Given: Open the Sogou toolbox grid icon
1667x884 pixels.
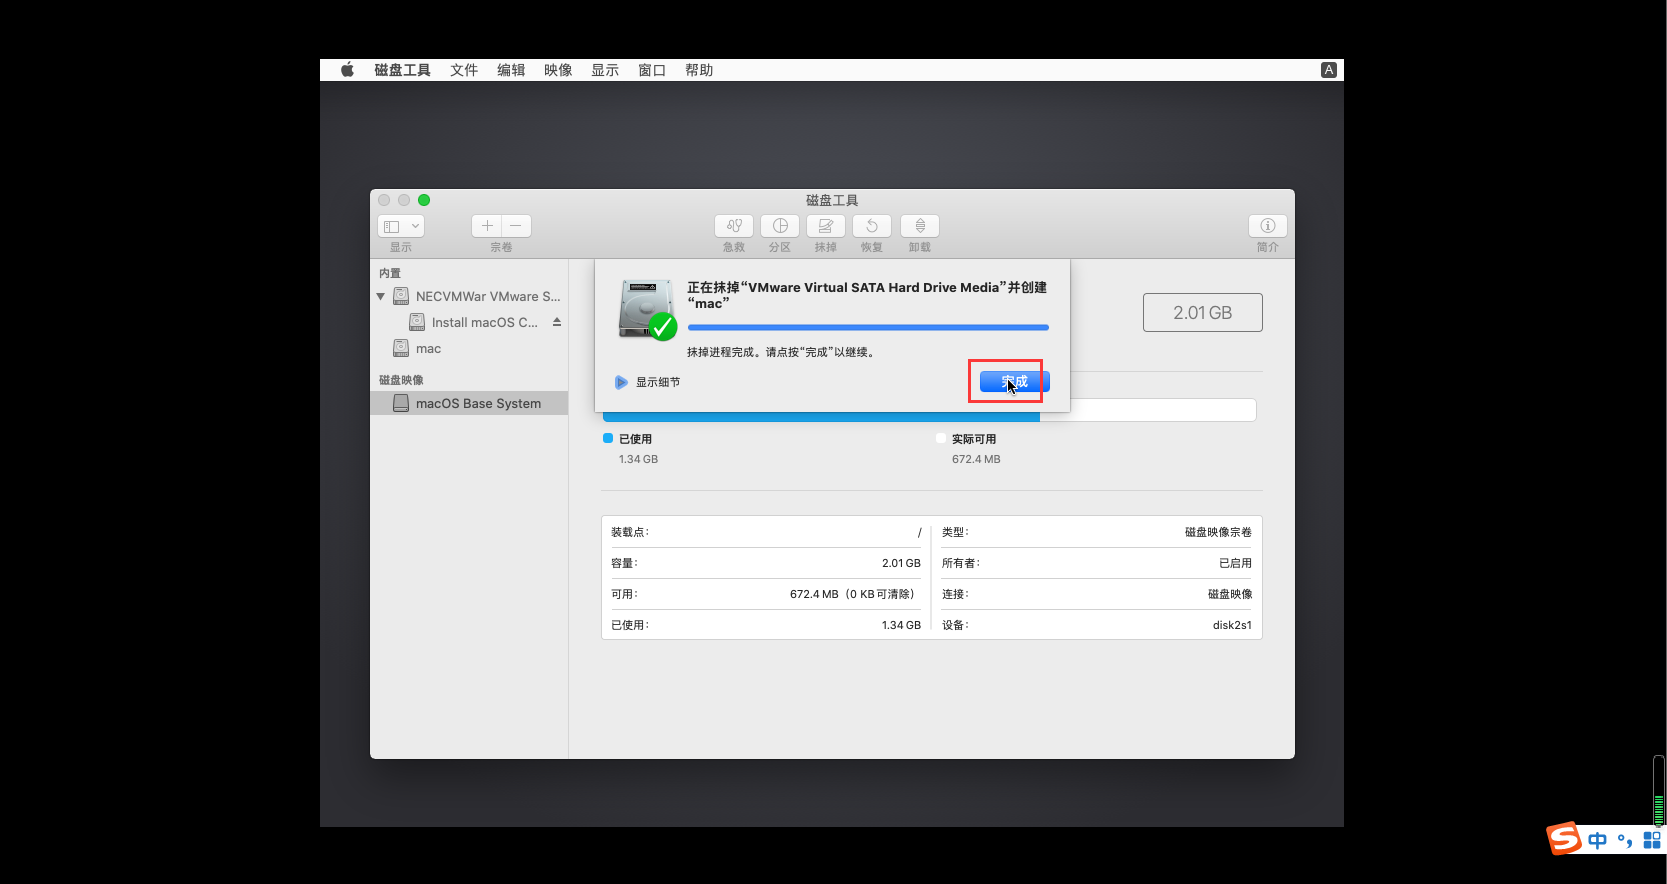Looking at the screenshot, I should [1652, 840].
